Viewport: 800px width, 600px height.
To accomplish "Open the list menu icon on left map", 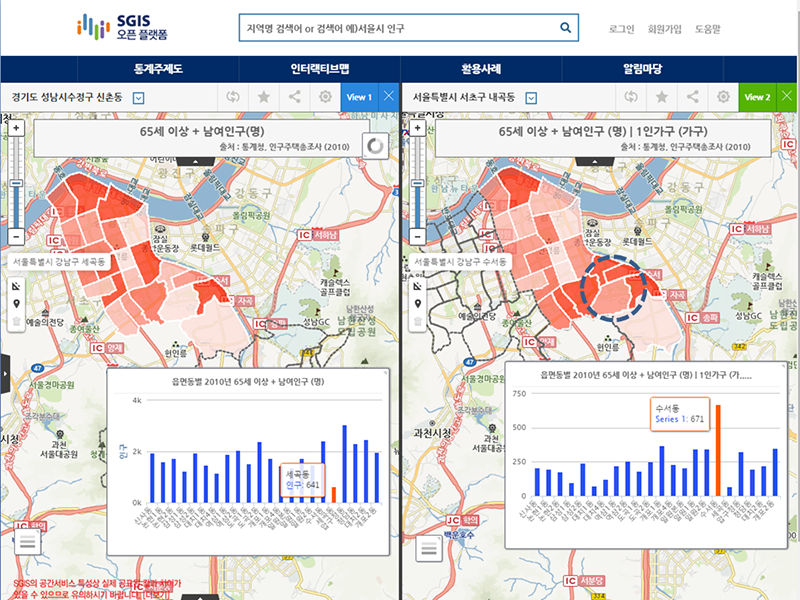I will [27, 545].
